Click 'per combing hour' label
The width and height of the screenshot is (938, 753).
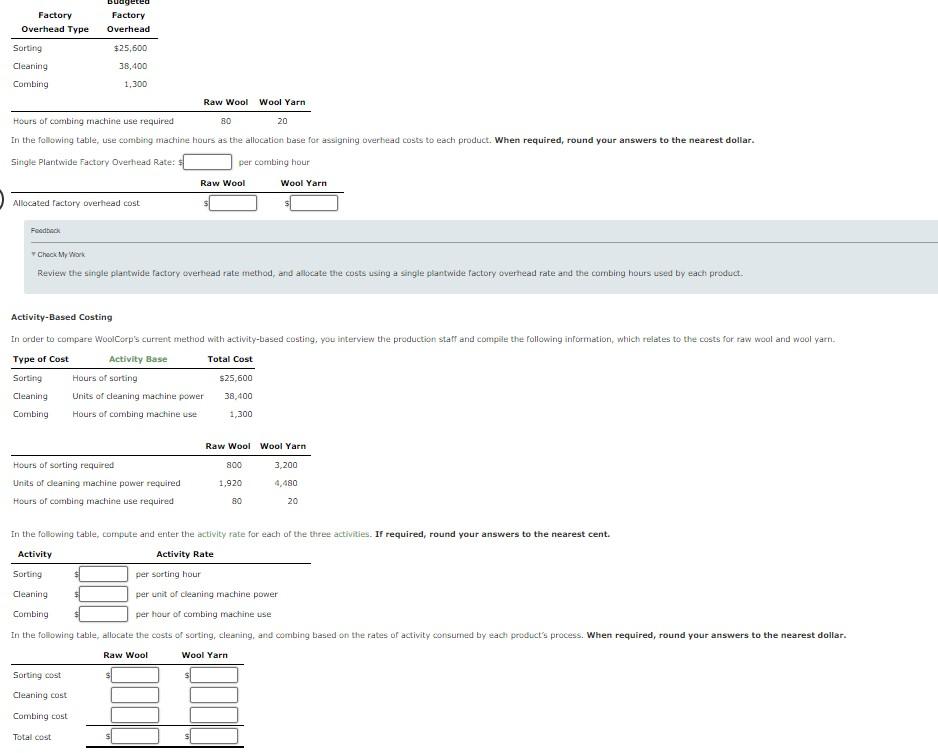(x=274, y=163)
